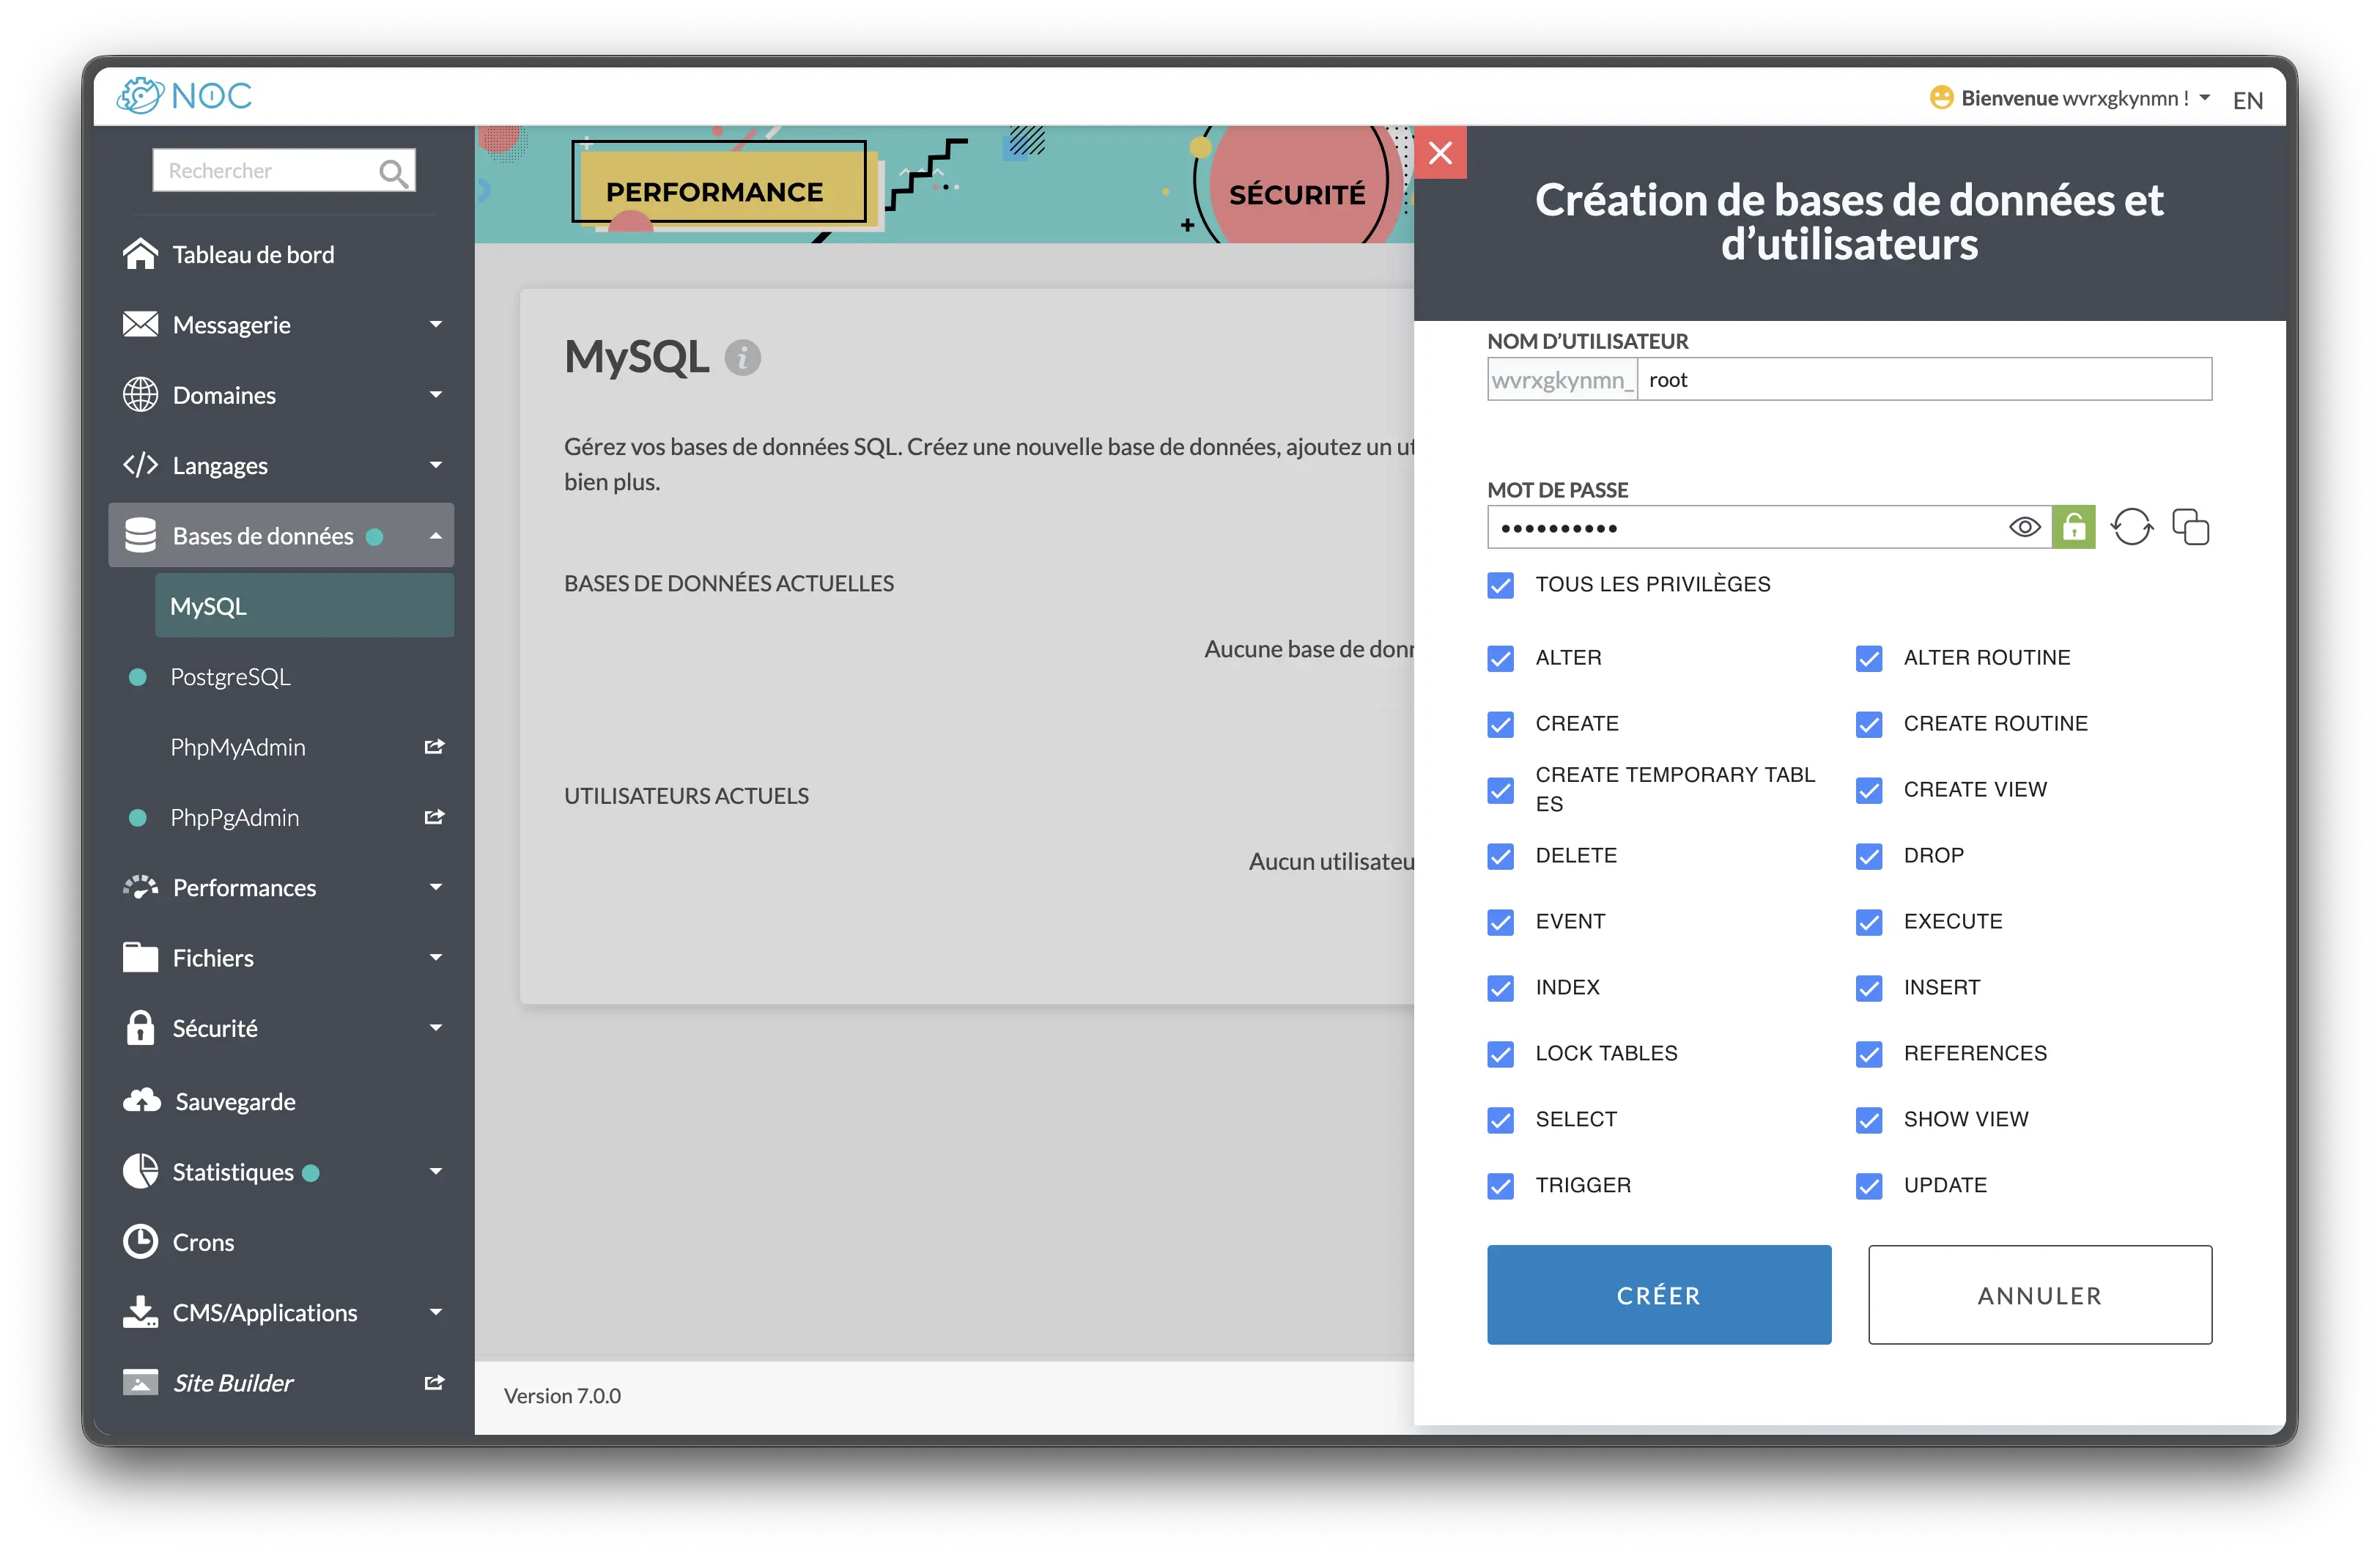Open the PostgreSQL menu item

pos(230,677)
